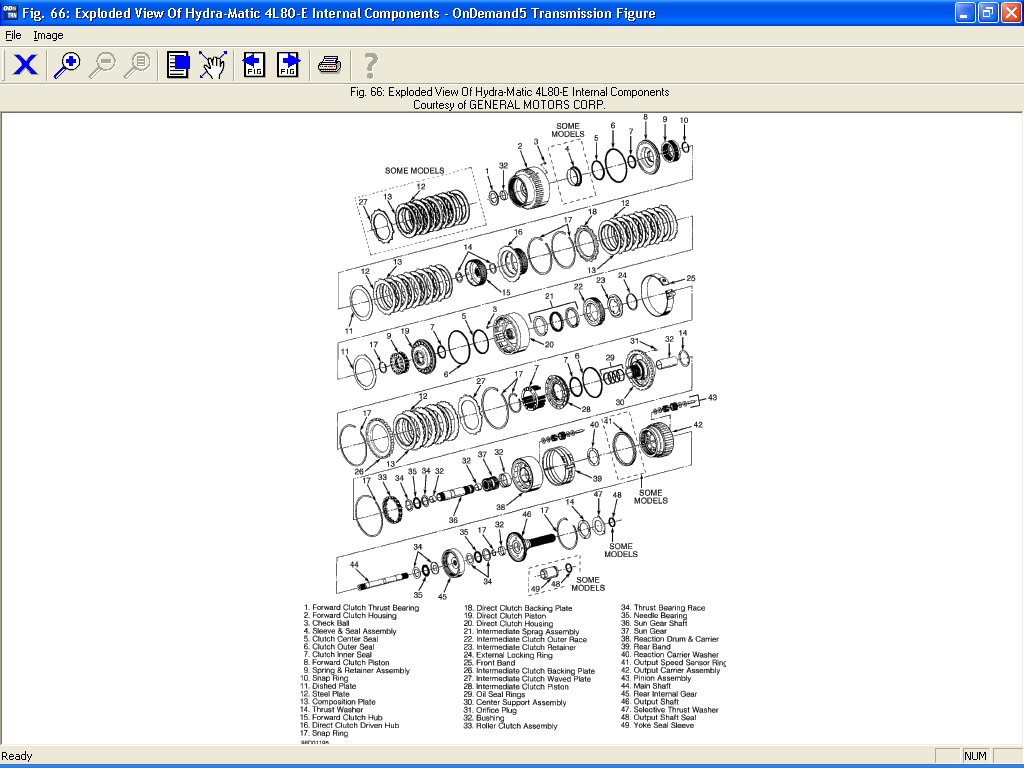Click legend entry '26. Intermediate Clutch Backing Plate'
Image resolution: width=1024 pixels, height=768 pixels.
pos(530,671)
